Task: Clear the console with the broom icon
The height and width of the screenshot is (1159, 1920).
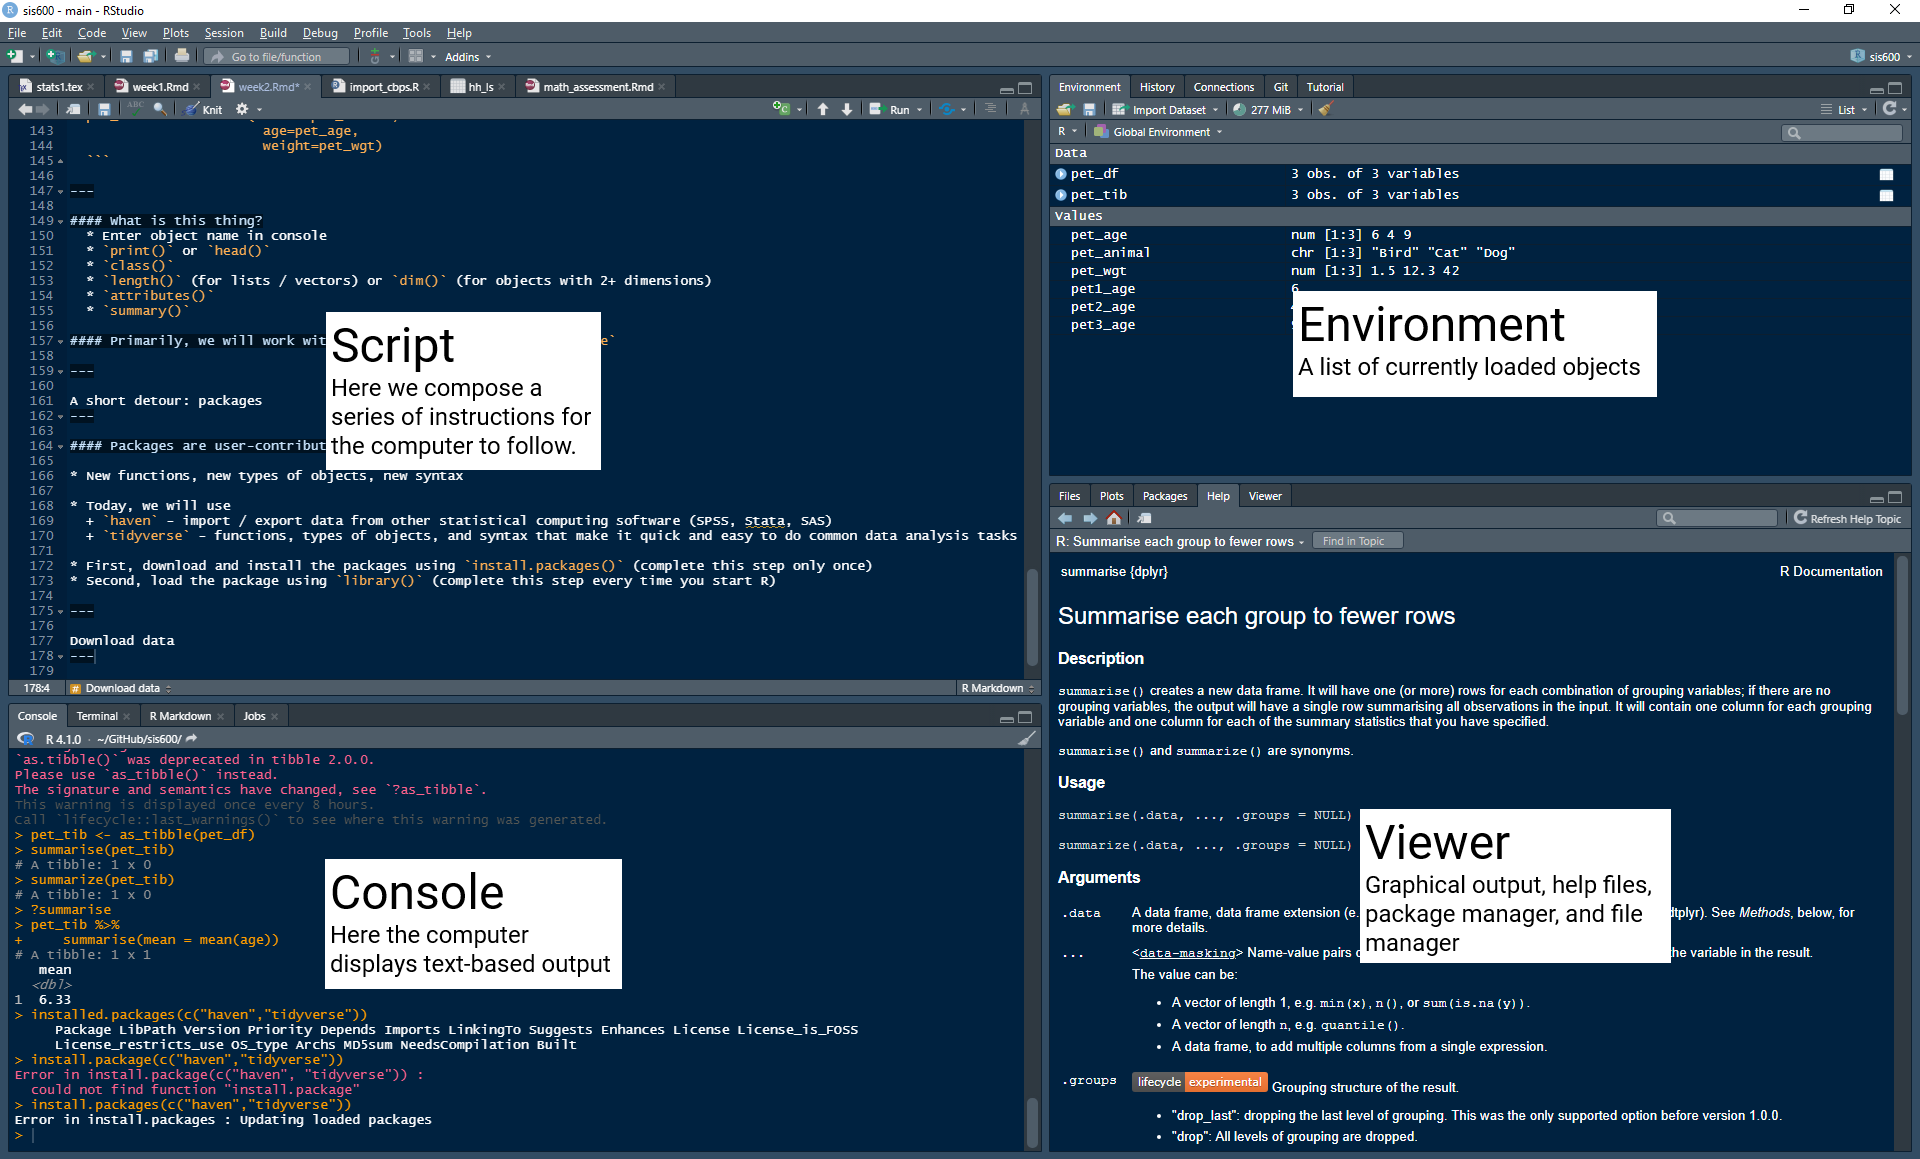Action: [1026, 739]
